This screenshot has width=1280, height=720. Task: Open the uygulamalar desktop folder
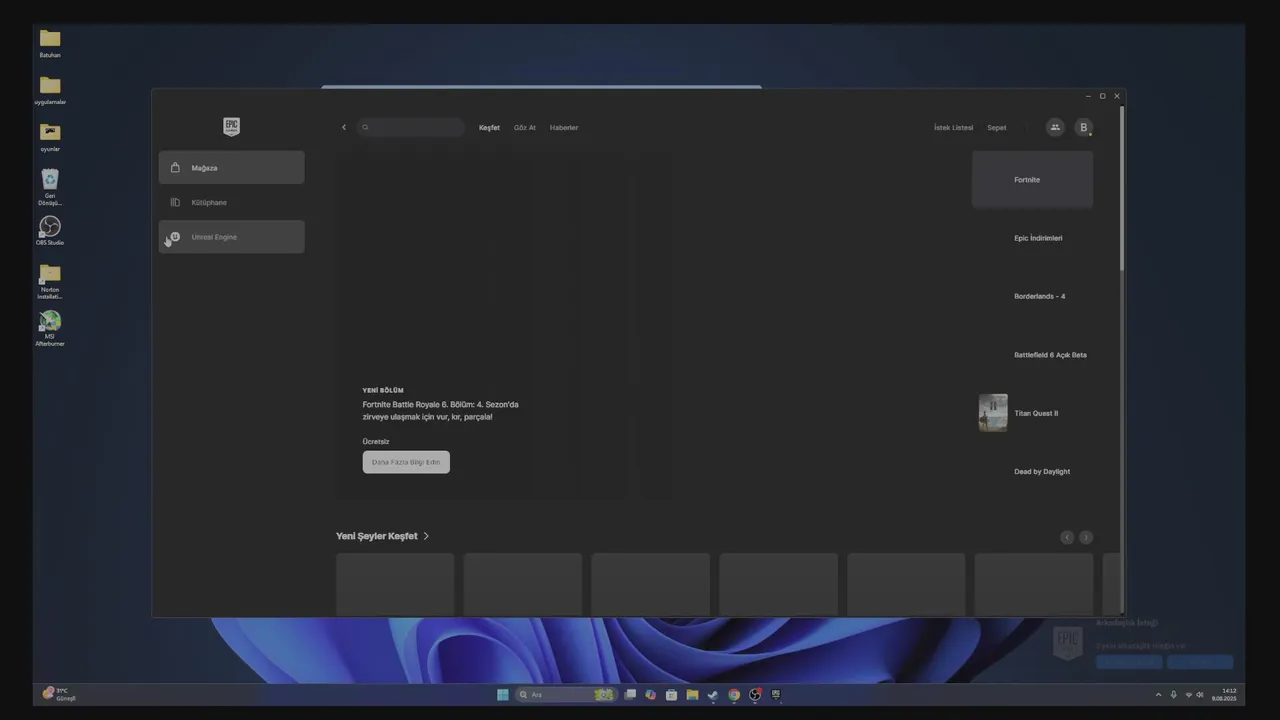pos(50,90)
